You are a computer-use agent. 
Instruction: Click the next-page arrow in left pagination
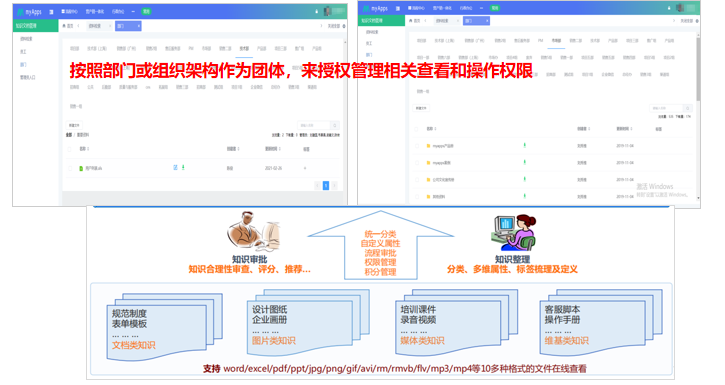[334, 185]
